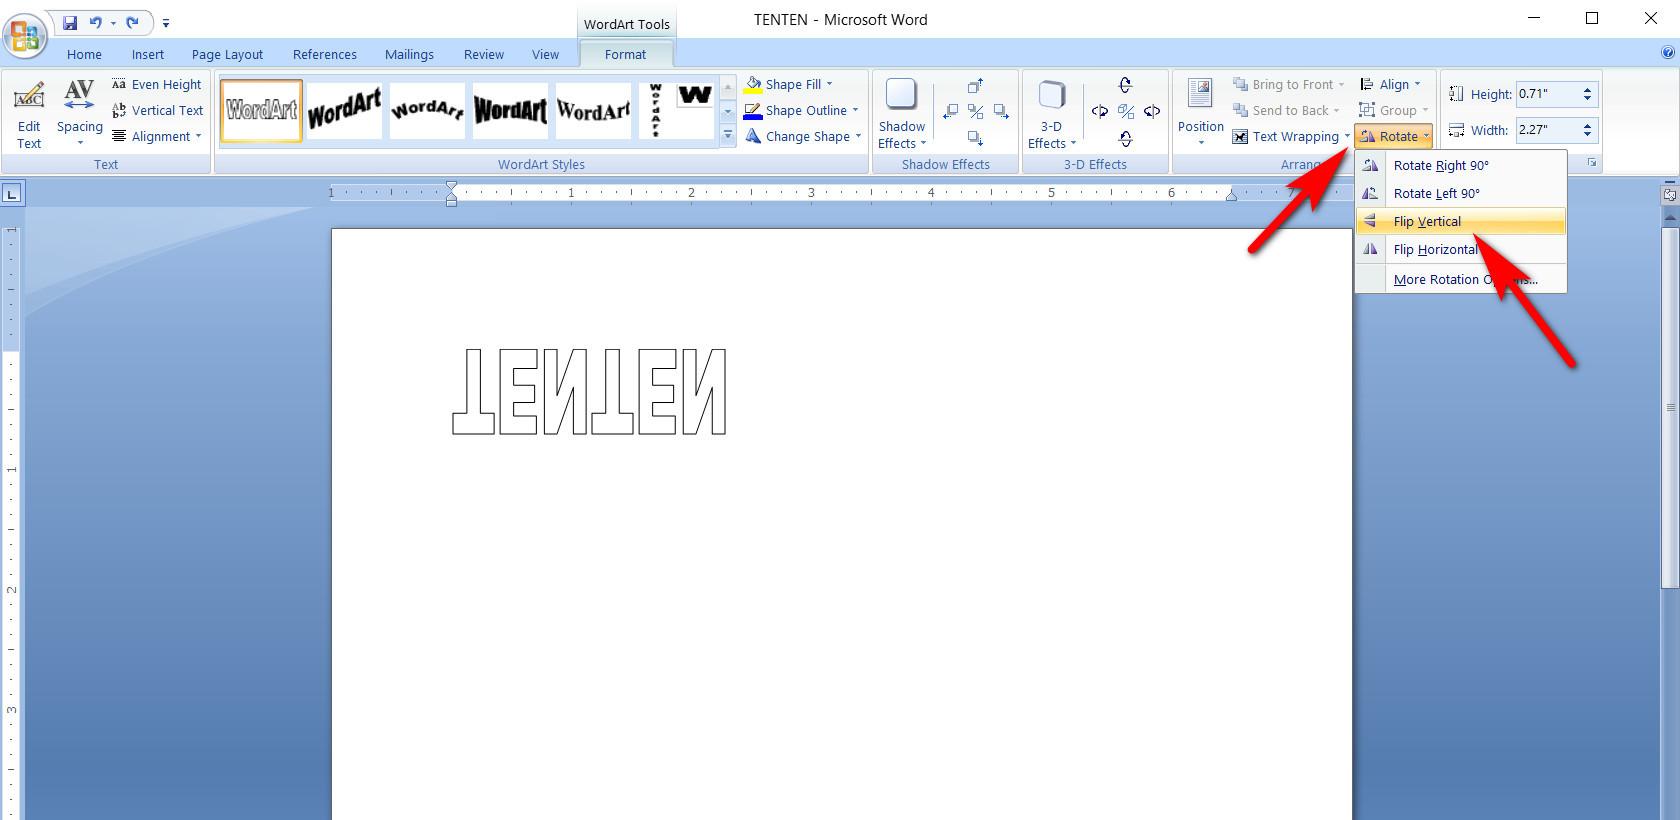Tilt 3-D effect right

point(1151,112)
